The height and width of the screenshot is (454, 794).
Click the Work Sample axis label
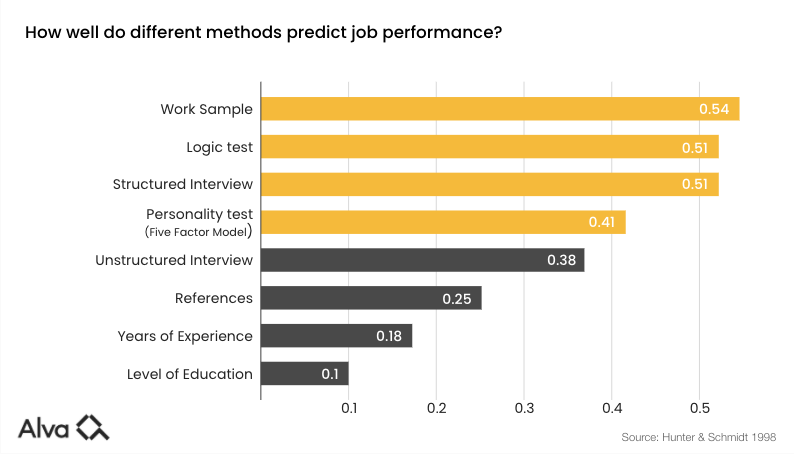206,108
